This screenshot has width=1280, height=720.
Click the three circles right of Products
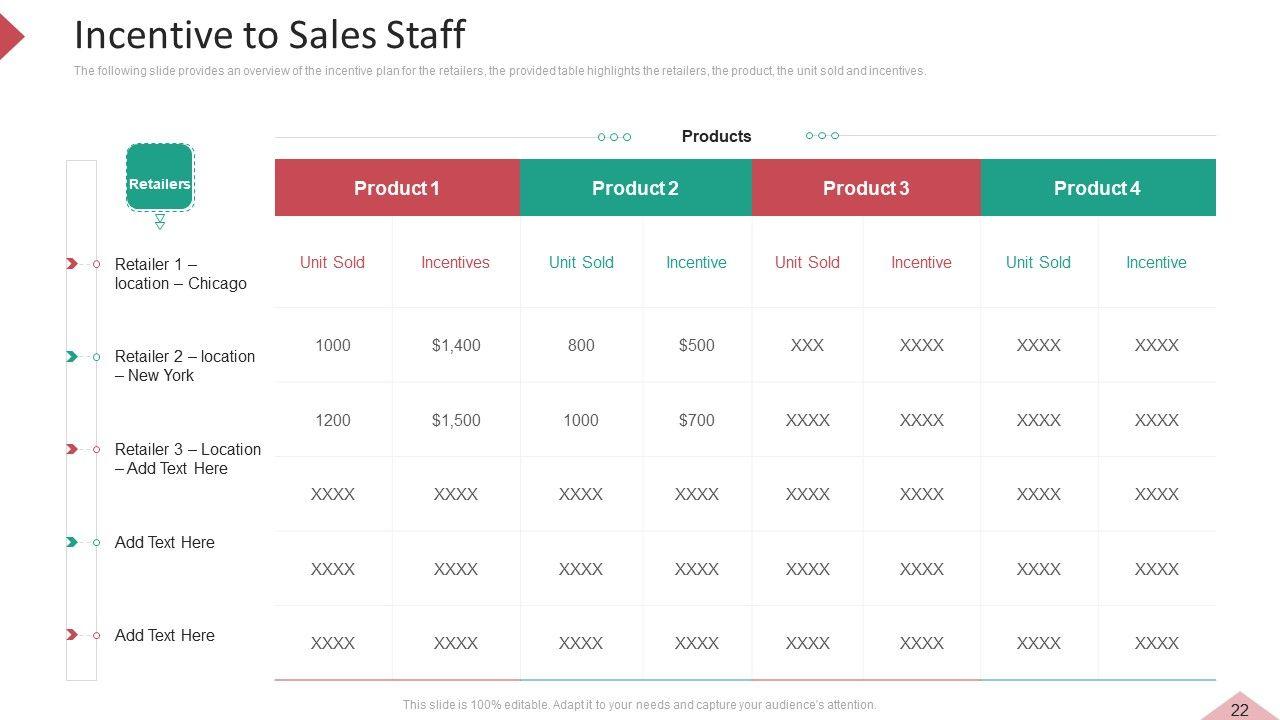(x=822, y=136)
